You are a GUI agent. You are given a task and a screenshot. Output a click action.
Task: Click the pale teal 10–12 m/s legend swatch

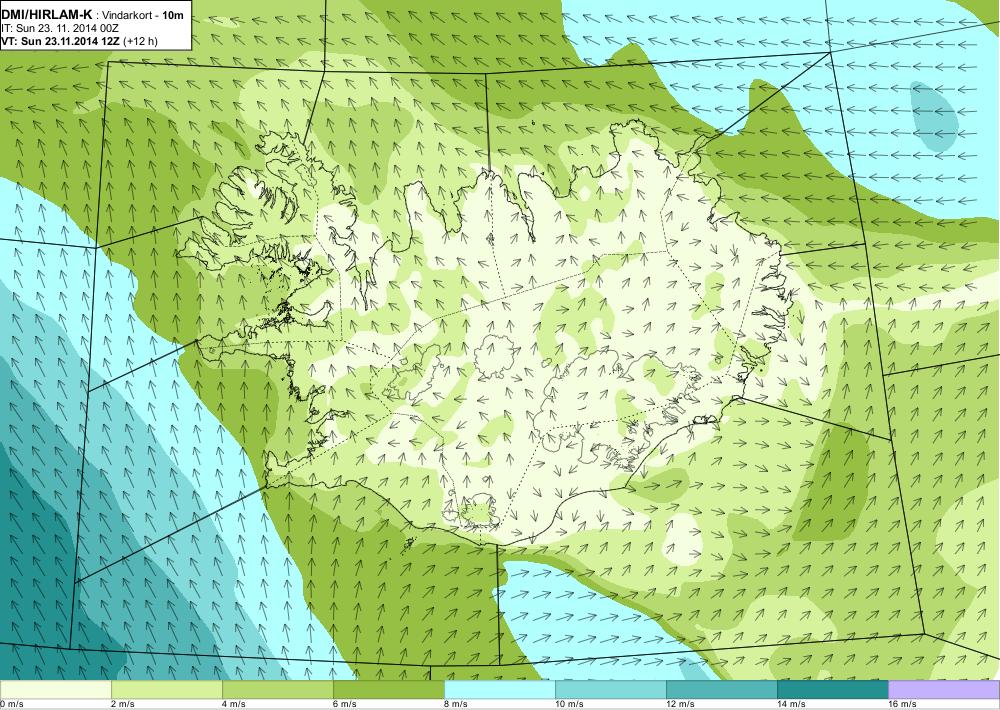pos(611,690)
